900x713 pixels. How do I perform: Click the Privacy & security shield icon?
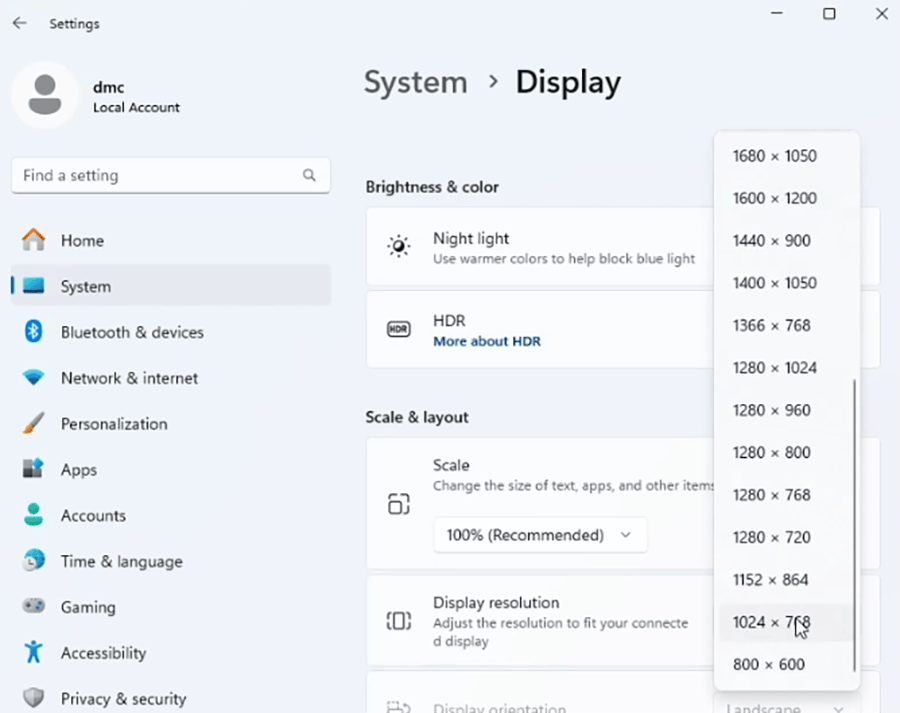33,698
